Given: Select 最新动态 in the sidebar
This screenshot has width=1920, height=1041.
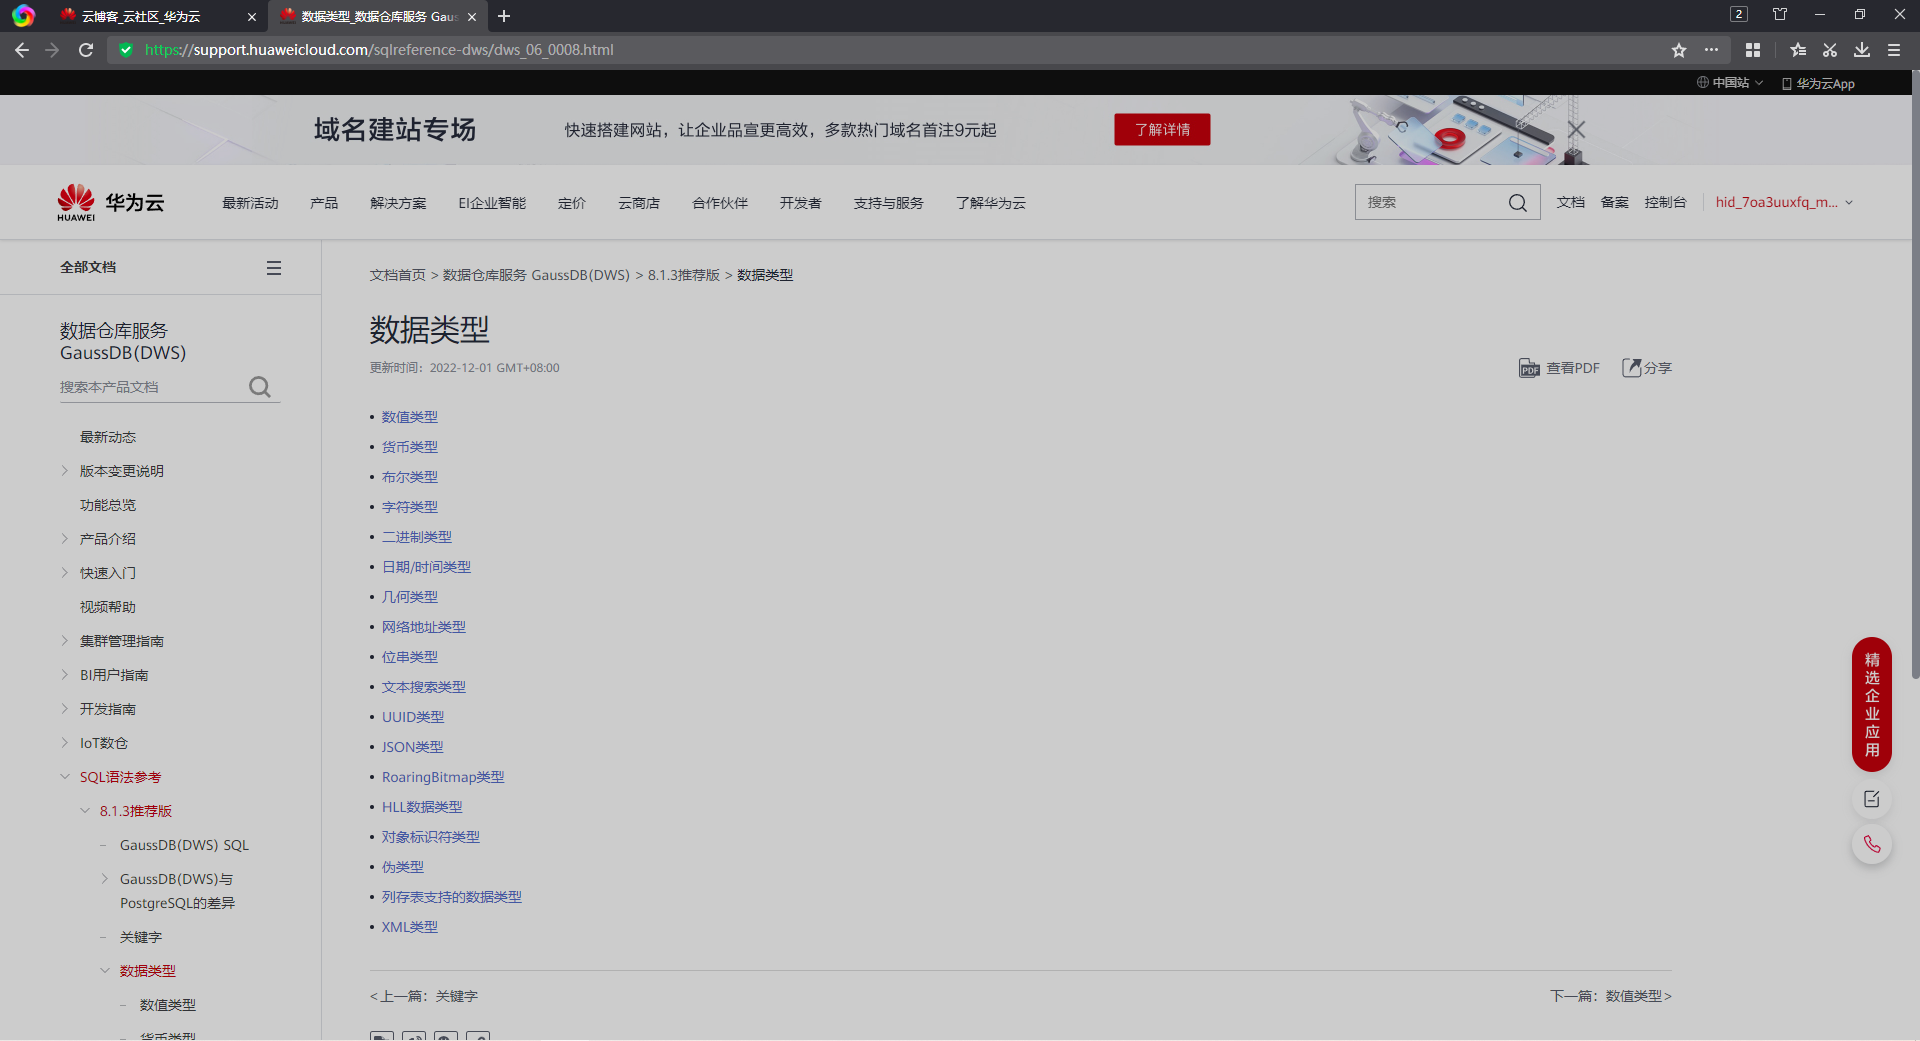Looking at the screenshot, I should pyautogui.click(x=108, y=437).
